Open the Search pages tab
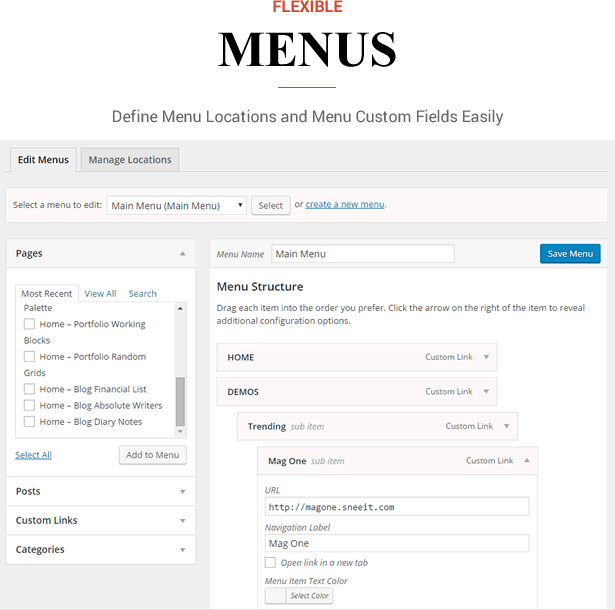Image resolution: width=615 pixels, height=610 pixels. click(142, 293)
